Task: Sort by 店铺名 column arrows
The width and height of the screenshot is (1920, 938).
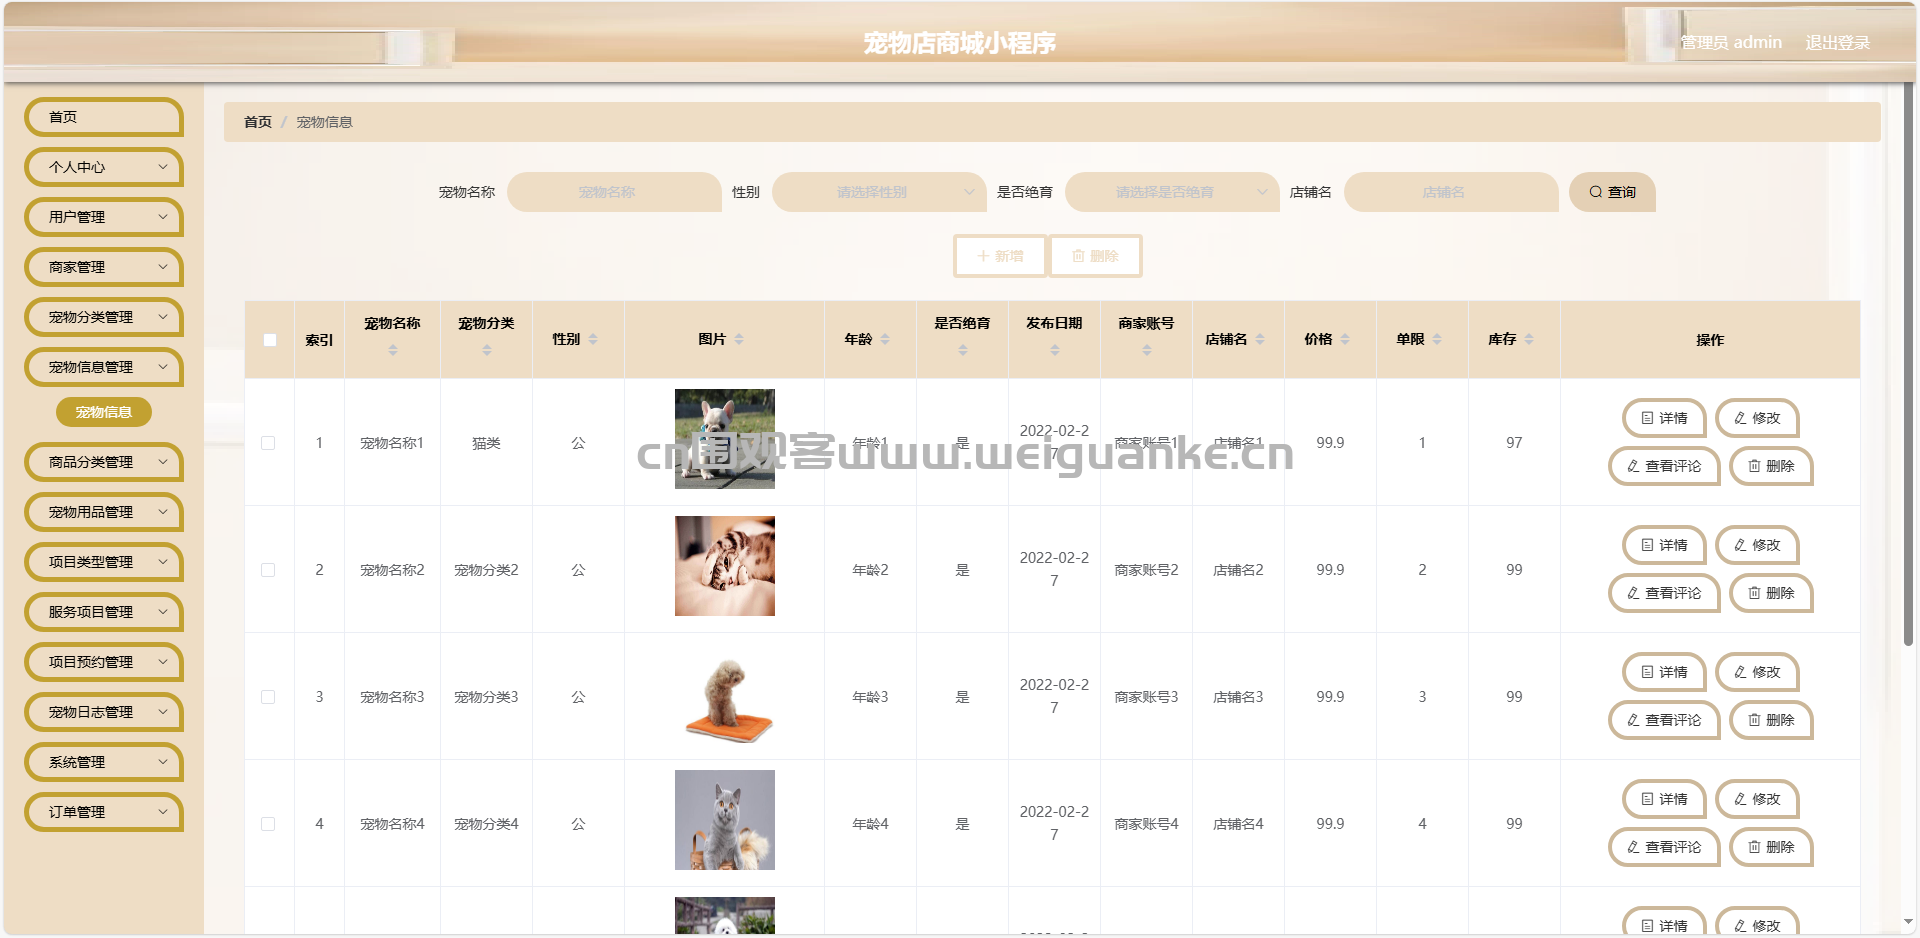Action: (1260, 340)
